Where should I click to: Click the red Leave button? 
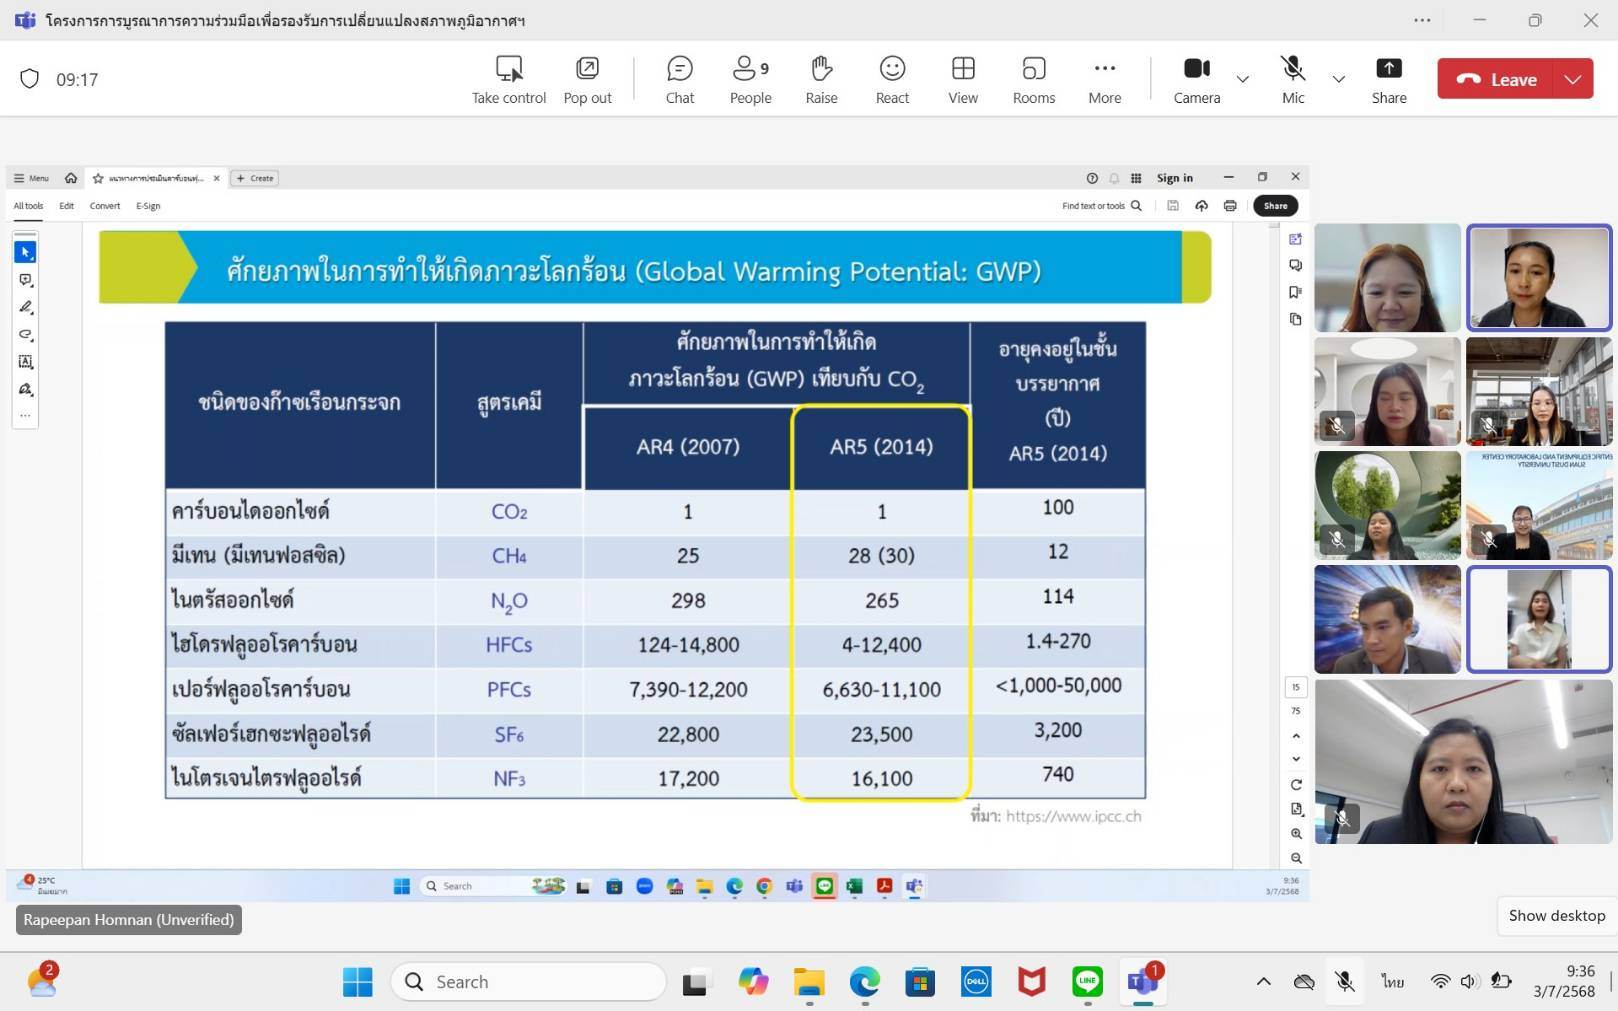coord(1496,79)
